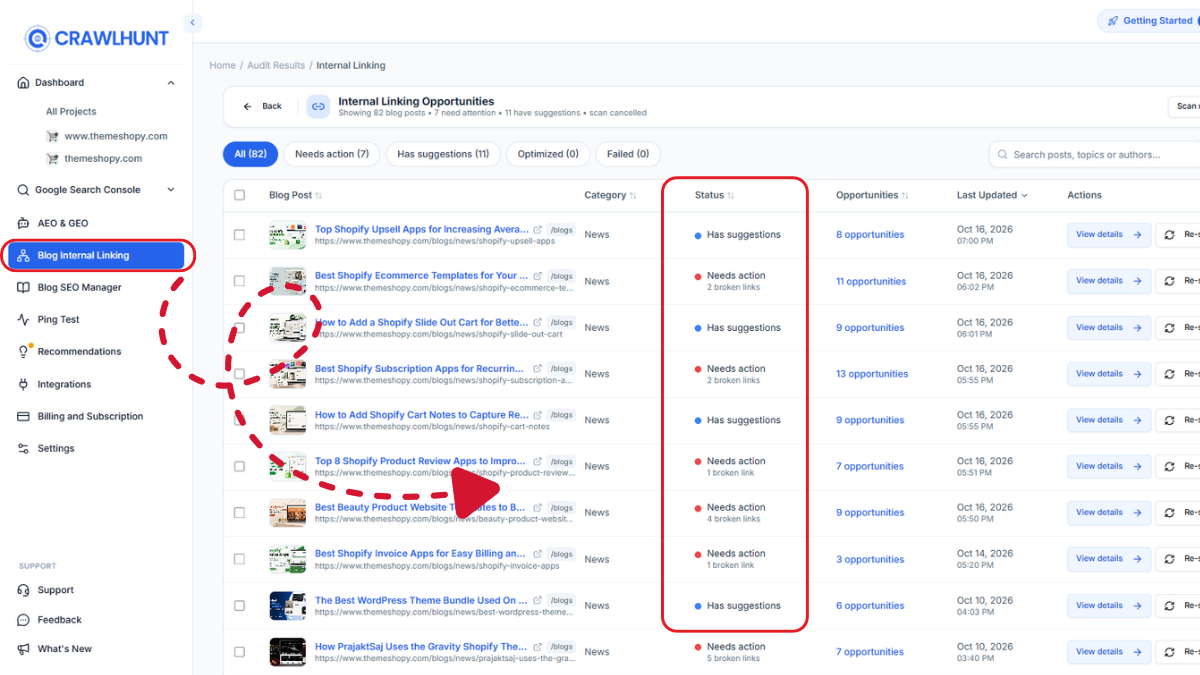Click the search magnifier icon in search box
The image size is (1200, 675).
point(1002,155)
